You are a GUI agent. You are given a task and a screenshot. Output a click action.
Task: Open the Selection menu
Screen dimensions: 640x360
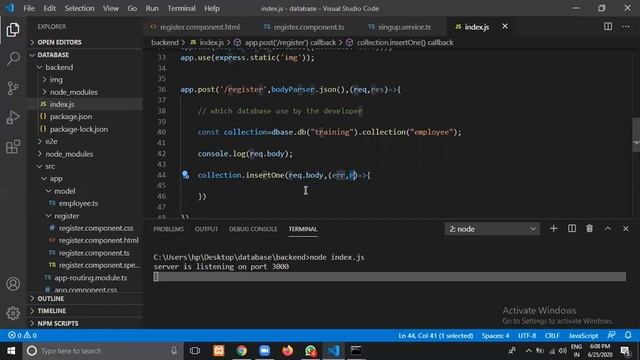(x=79, y=8)
